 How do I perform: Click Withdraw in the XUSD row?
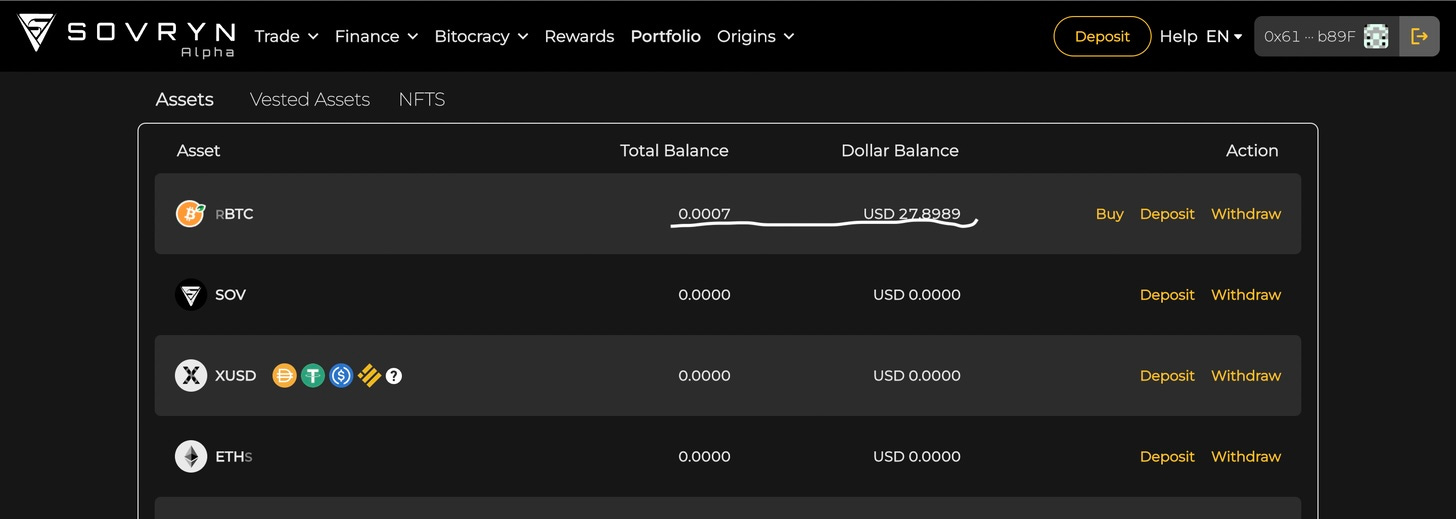click(x=1246, y=376)
